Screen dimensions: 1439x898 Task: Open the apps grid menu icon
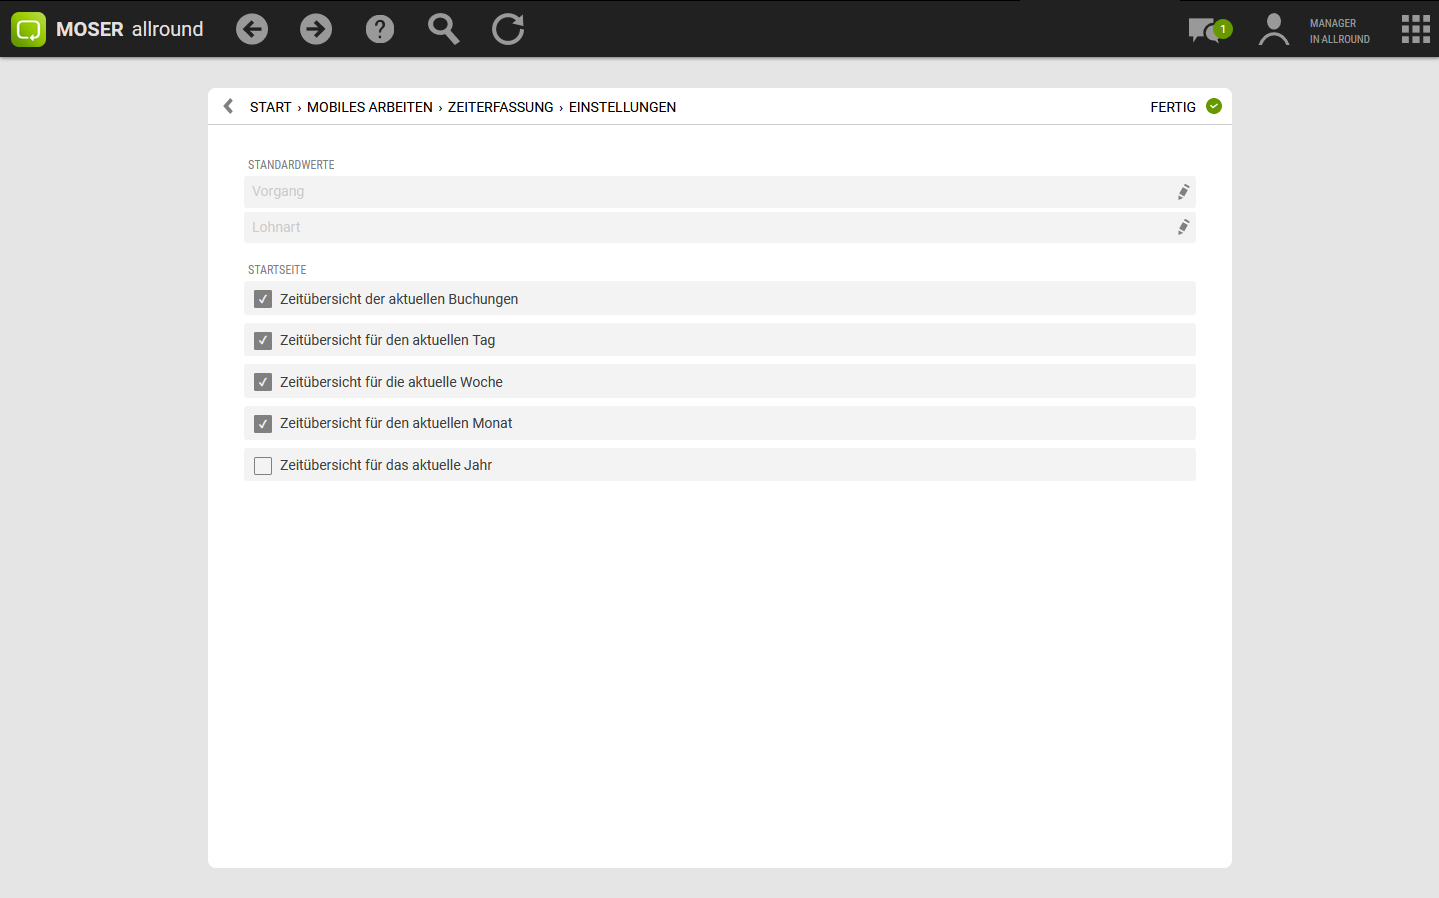[1416, 29]
